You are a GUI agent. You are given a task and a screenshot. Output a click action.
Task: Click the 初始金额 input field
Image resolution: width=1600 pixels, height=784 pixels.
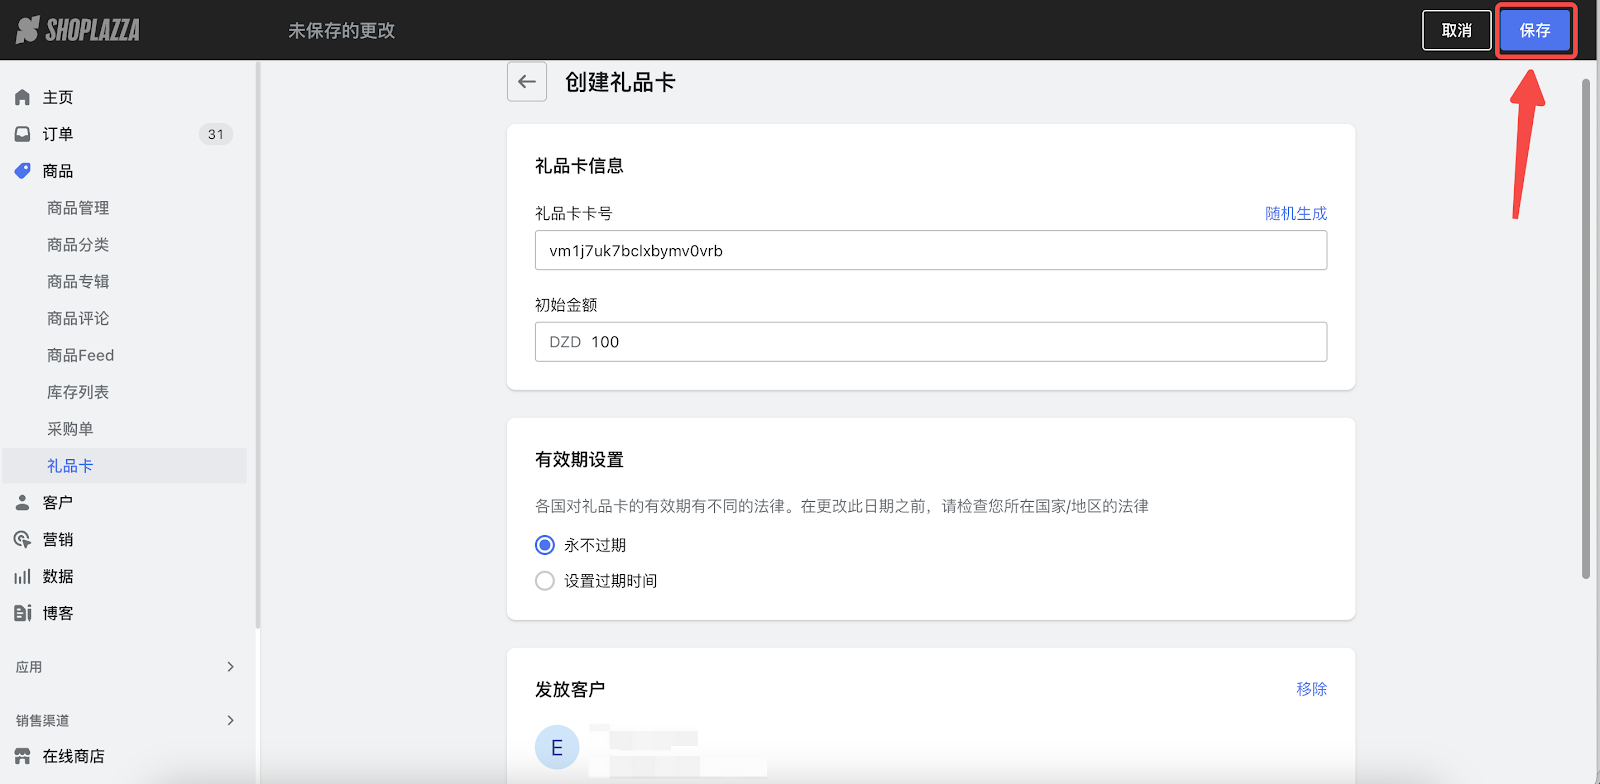(931, 342)
